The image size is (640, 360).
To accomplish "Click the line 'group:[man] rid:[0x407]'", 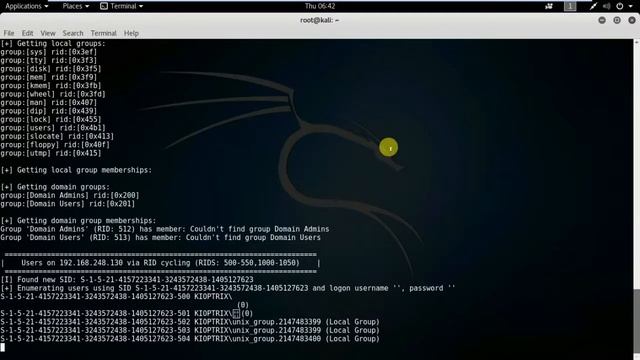I will pos(49,102).
